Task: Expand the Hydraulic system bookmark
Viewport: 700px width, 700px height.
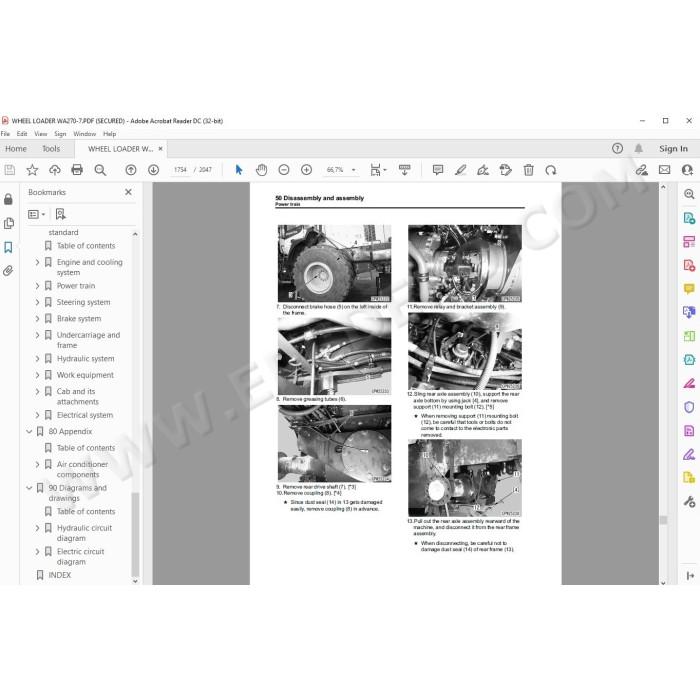Action: pyautogui.click(x=38, y=358)
